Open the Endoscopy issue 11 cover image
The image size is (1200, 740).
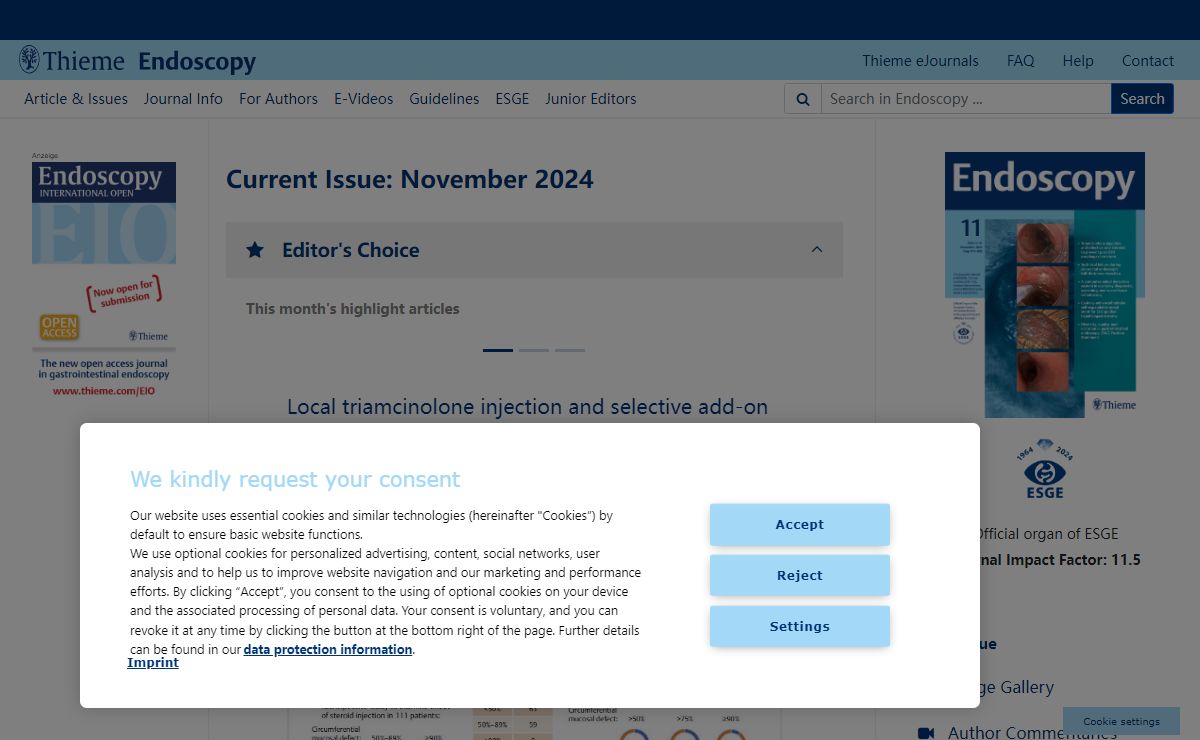pos(1045,285)
